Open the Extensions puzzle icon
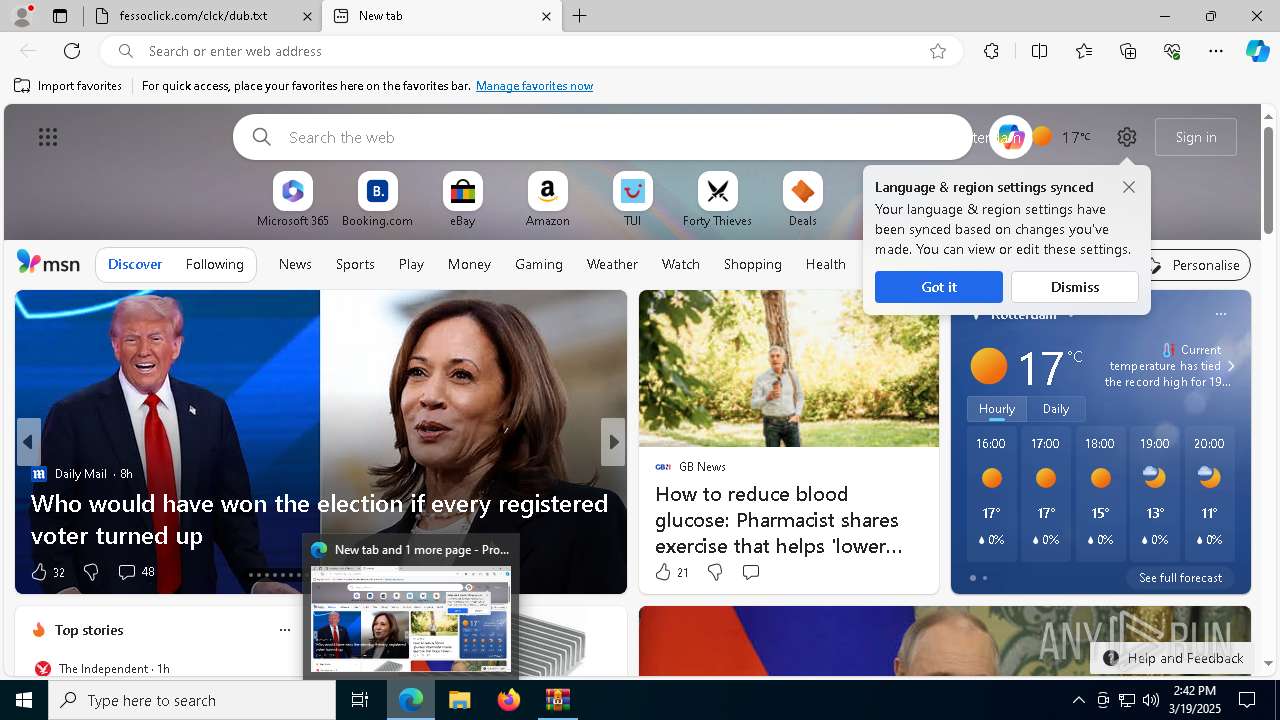 tap(991, 51)
